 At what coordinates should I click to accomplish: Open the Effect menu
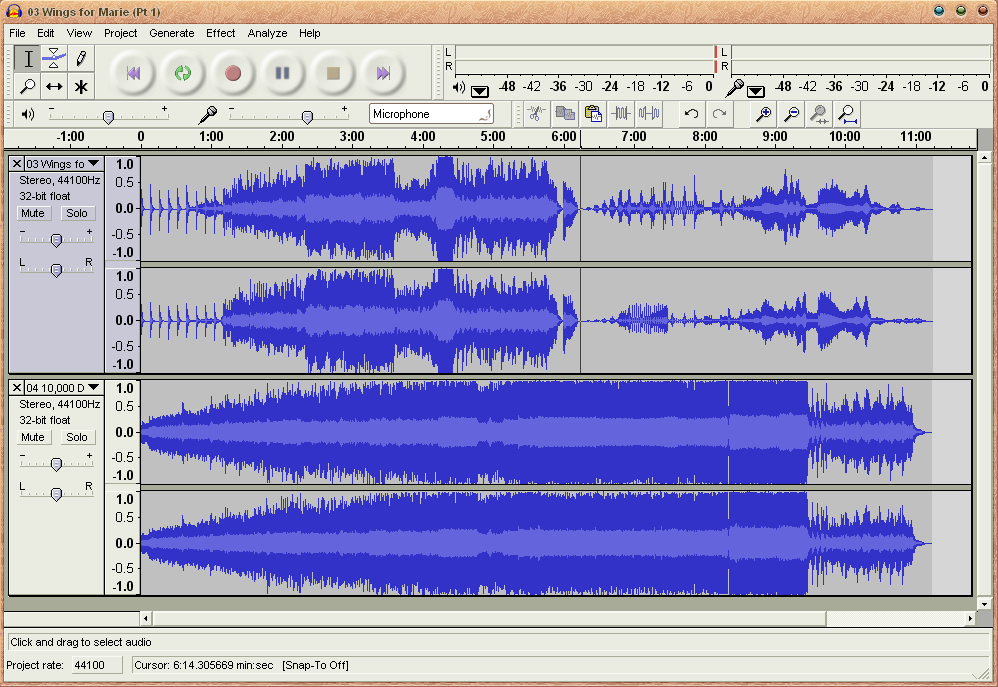tap(220, 33)
